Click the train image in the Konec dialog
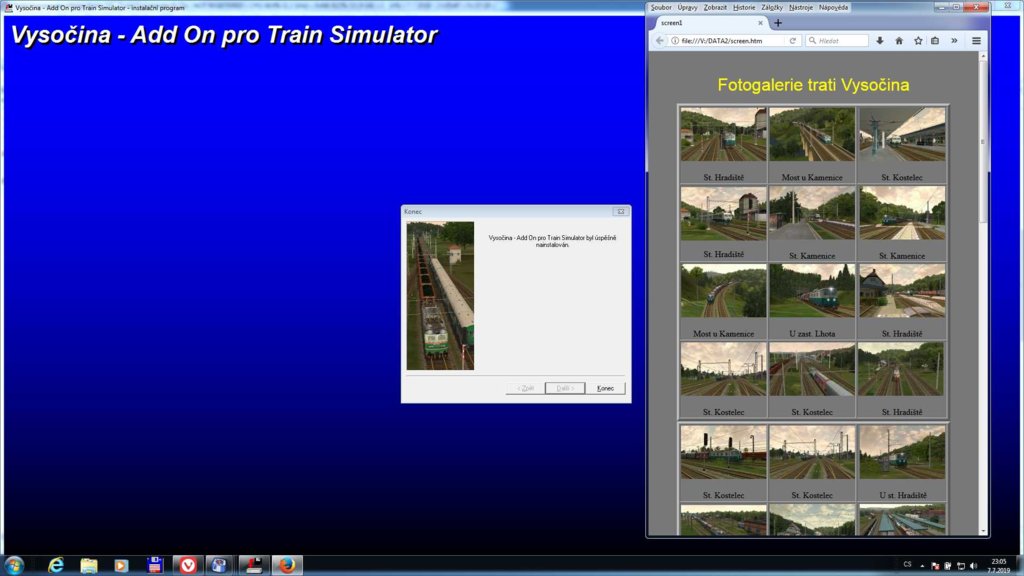Image resolution: width=1024 pixels, height=576 pixels. pos(440,296)
